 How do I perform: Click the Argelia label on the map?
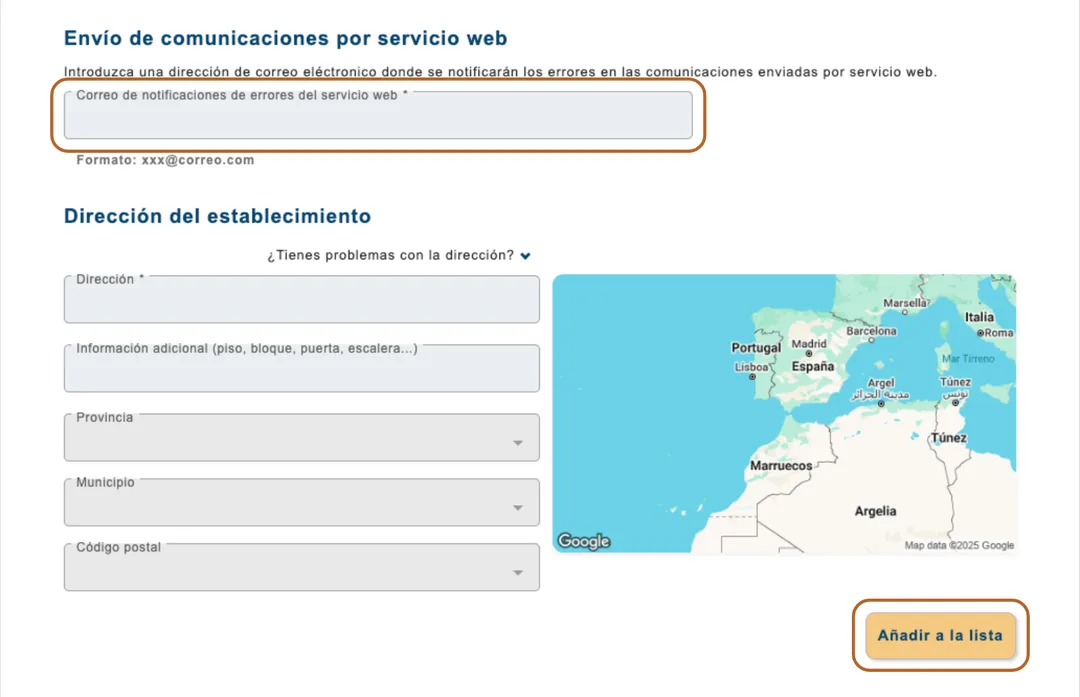pos(875,511)
